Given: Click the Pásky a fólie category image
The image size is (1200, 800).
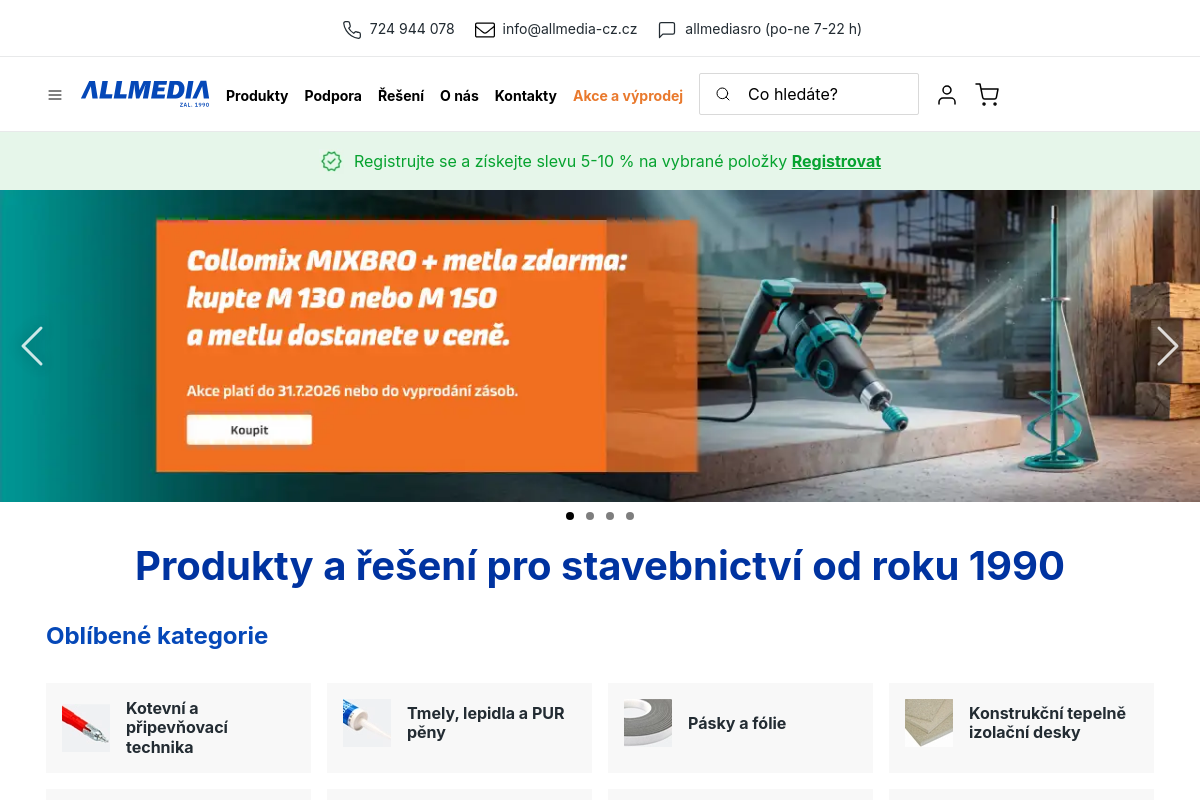Looking at the screenshot, I should [x=648, y=723].
